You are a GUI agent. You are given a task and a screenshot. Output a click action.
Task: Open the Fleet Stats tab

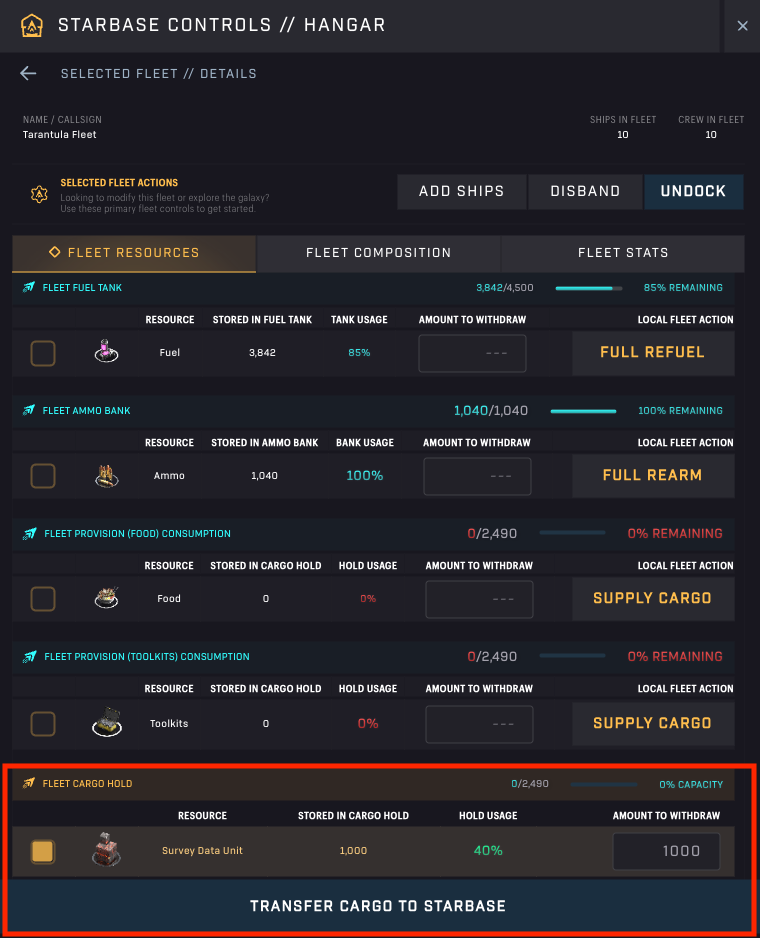[622, 253]
